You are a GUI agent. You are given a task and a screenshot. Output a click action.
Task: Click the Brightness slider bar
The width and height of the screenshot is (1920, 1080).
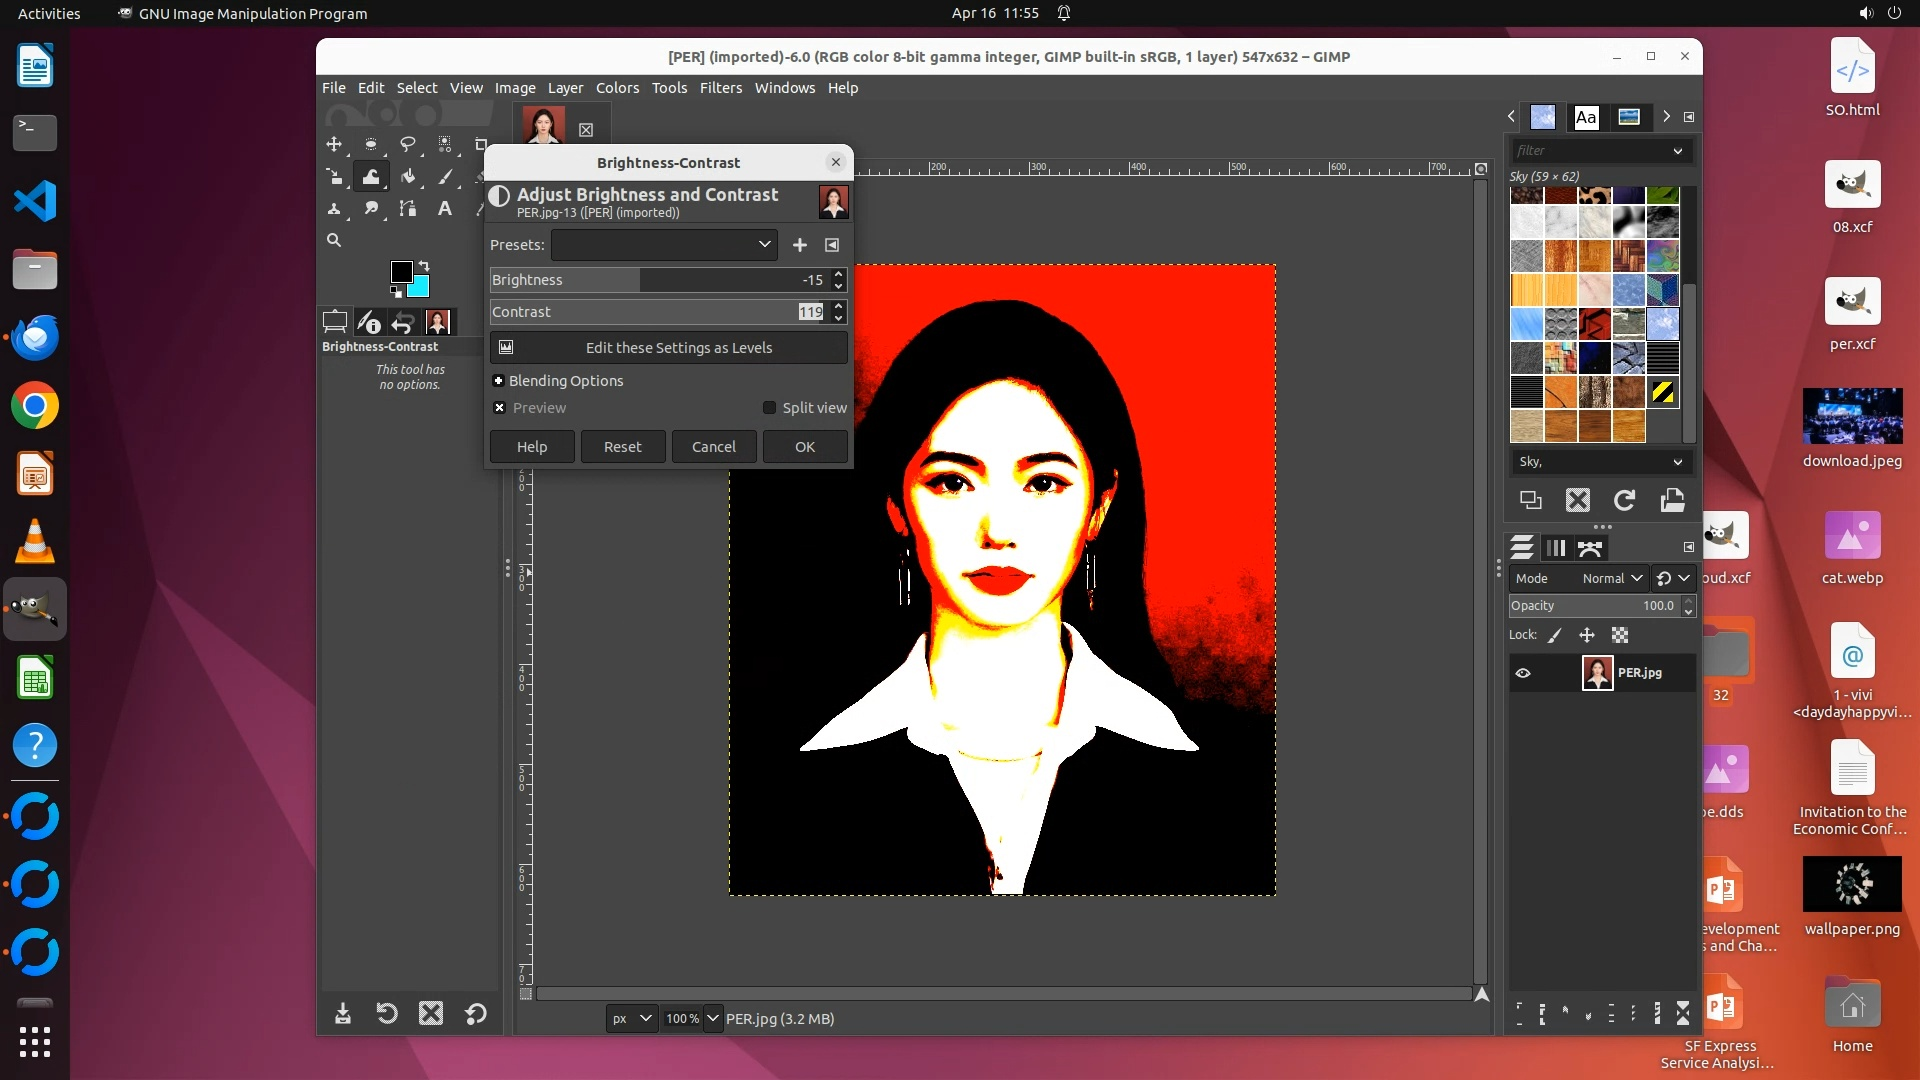point(660,280)
